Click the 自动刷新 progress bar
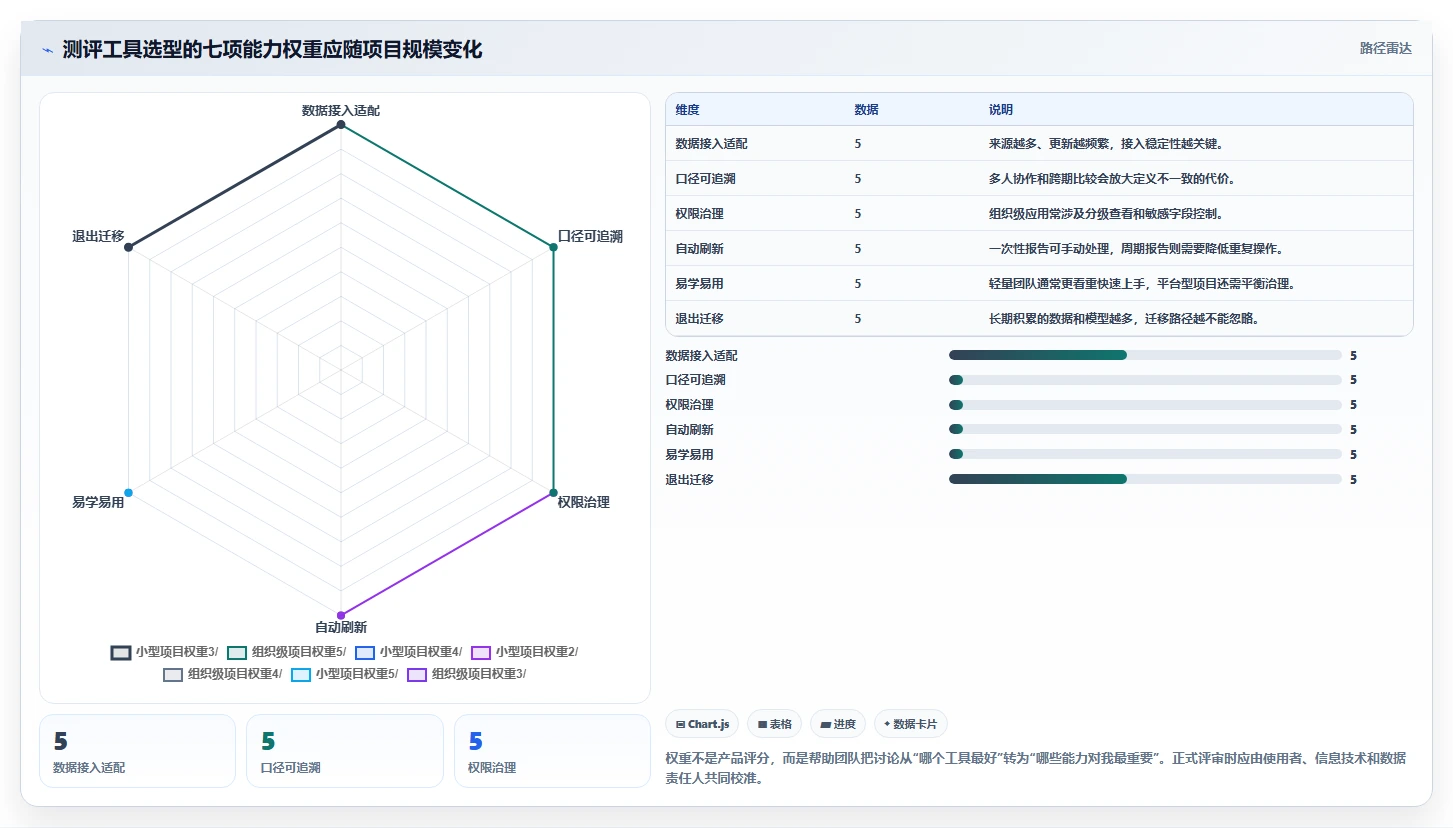1453x828 pixels. pyautogui.click(x=1145, y=429)
